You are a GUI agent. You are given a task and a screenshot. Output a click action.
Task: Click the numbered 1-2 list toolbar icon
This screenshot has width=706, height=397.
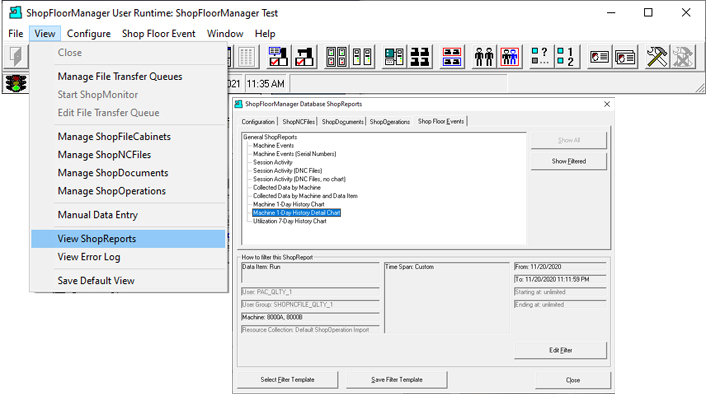click(566, 57)
